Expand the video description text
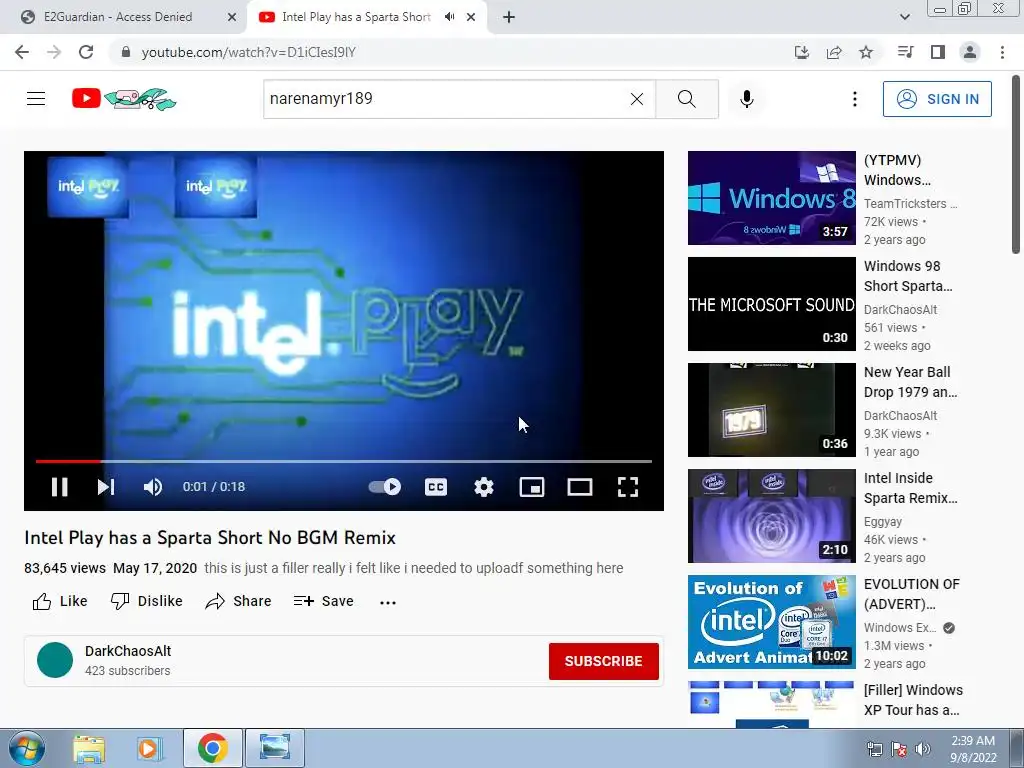Image resolution: width=1024 pixels, height=768 pixels. 413,568
